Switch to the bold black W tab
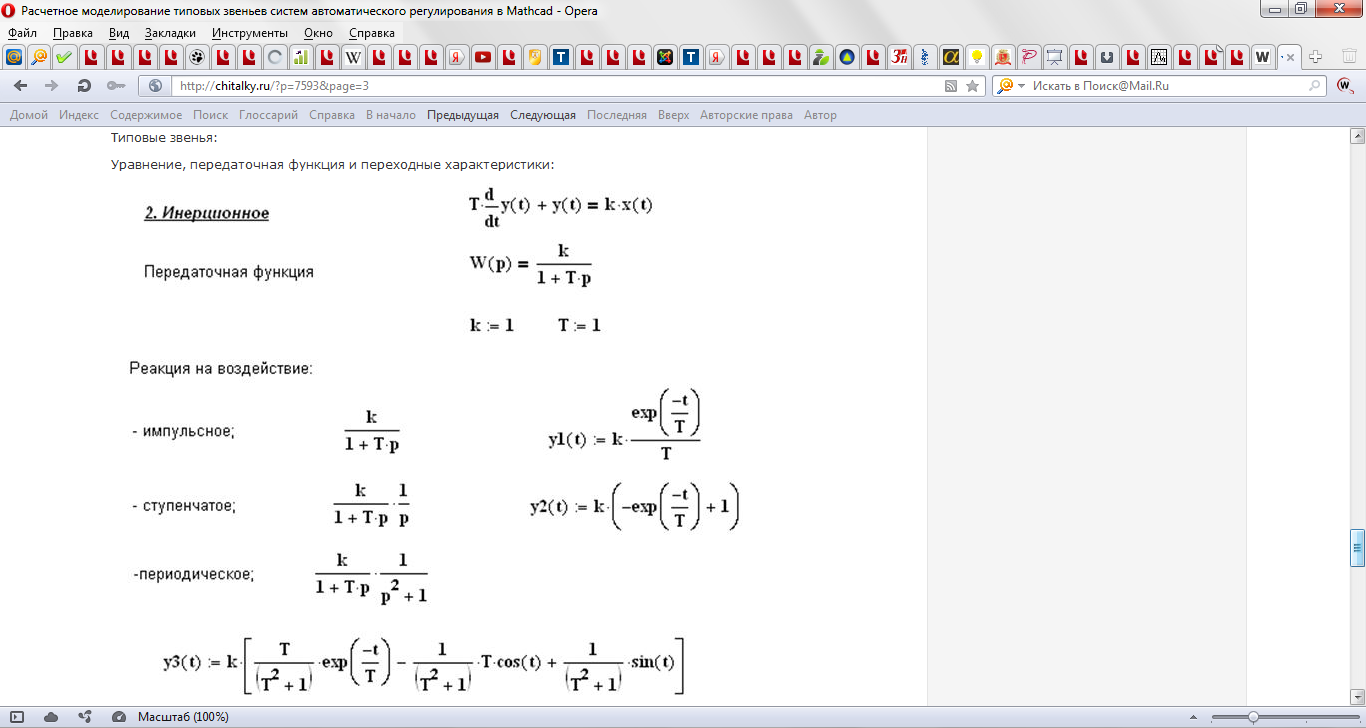Image resolution: width=1366 pixels, height=728 pixels. pyautogui.click(x=1262, y=56)
